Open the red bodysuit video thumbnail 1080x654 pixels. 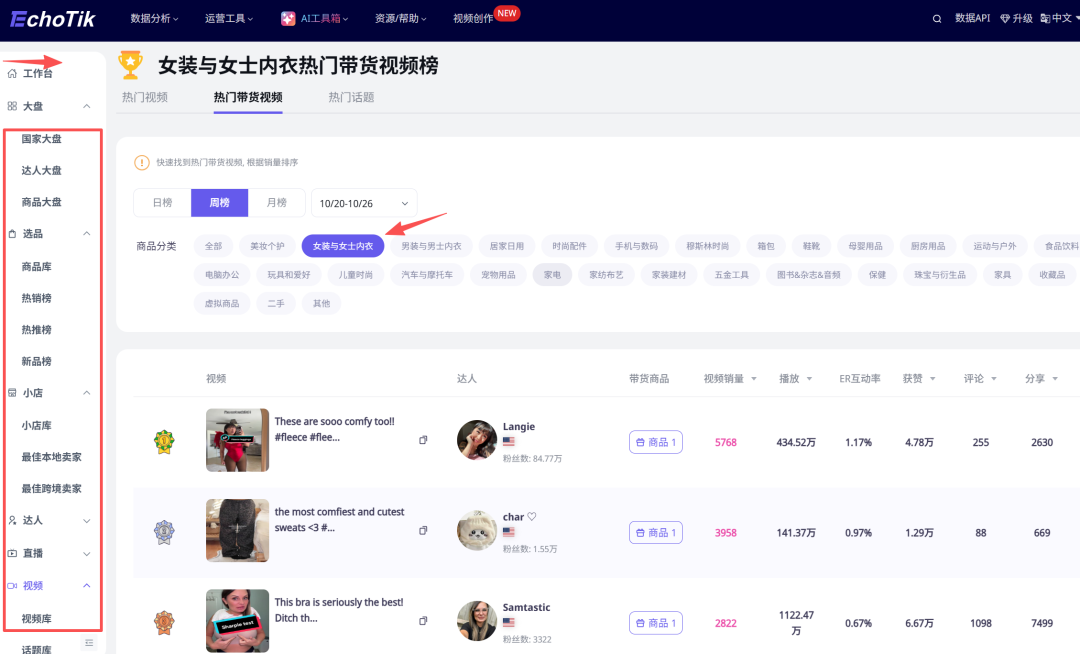[x=237, y=440]
